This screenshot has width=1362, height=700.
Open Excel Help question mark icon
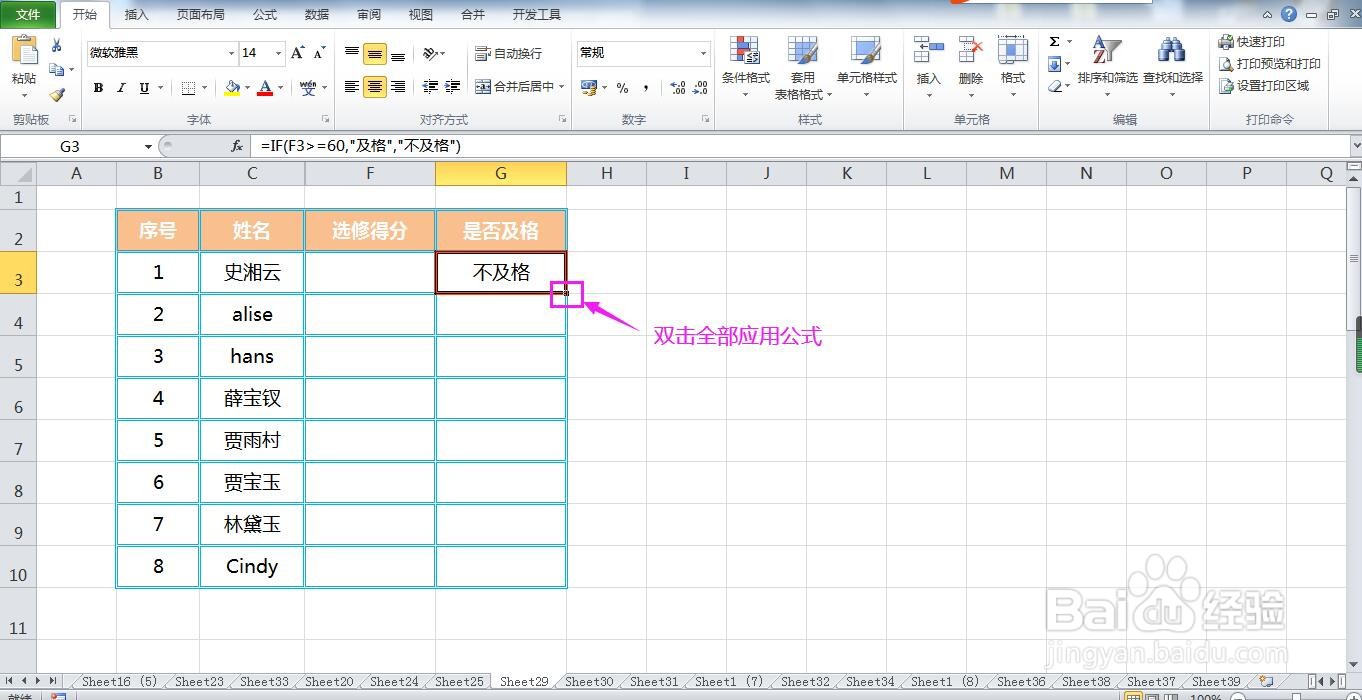point(1289,14)
